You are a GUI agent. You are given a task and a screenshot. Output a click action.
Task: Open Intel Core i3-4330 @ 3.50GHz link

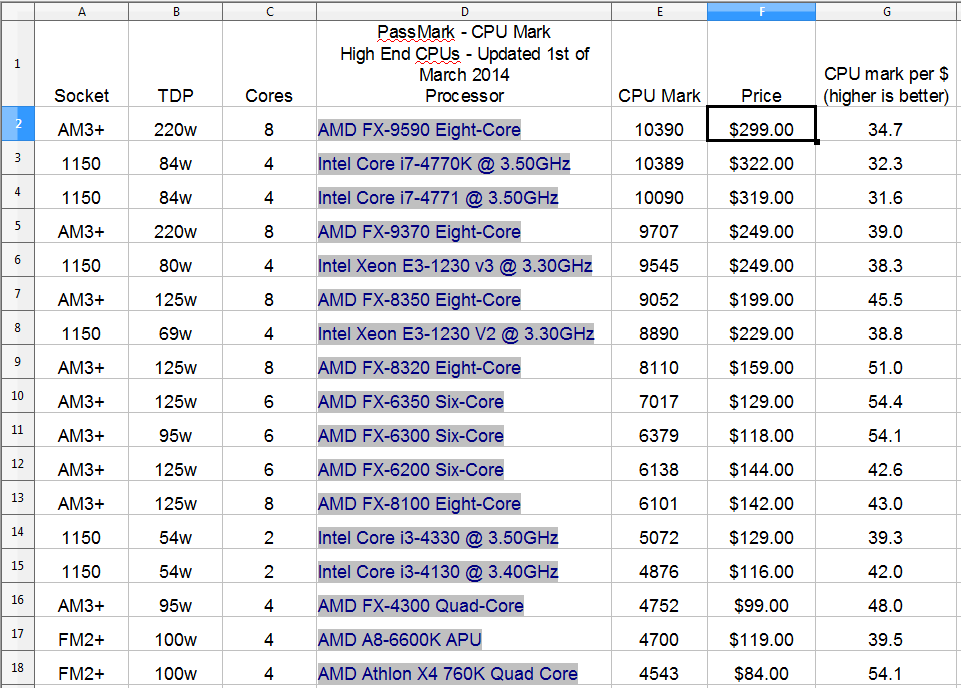[438, 537]
